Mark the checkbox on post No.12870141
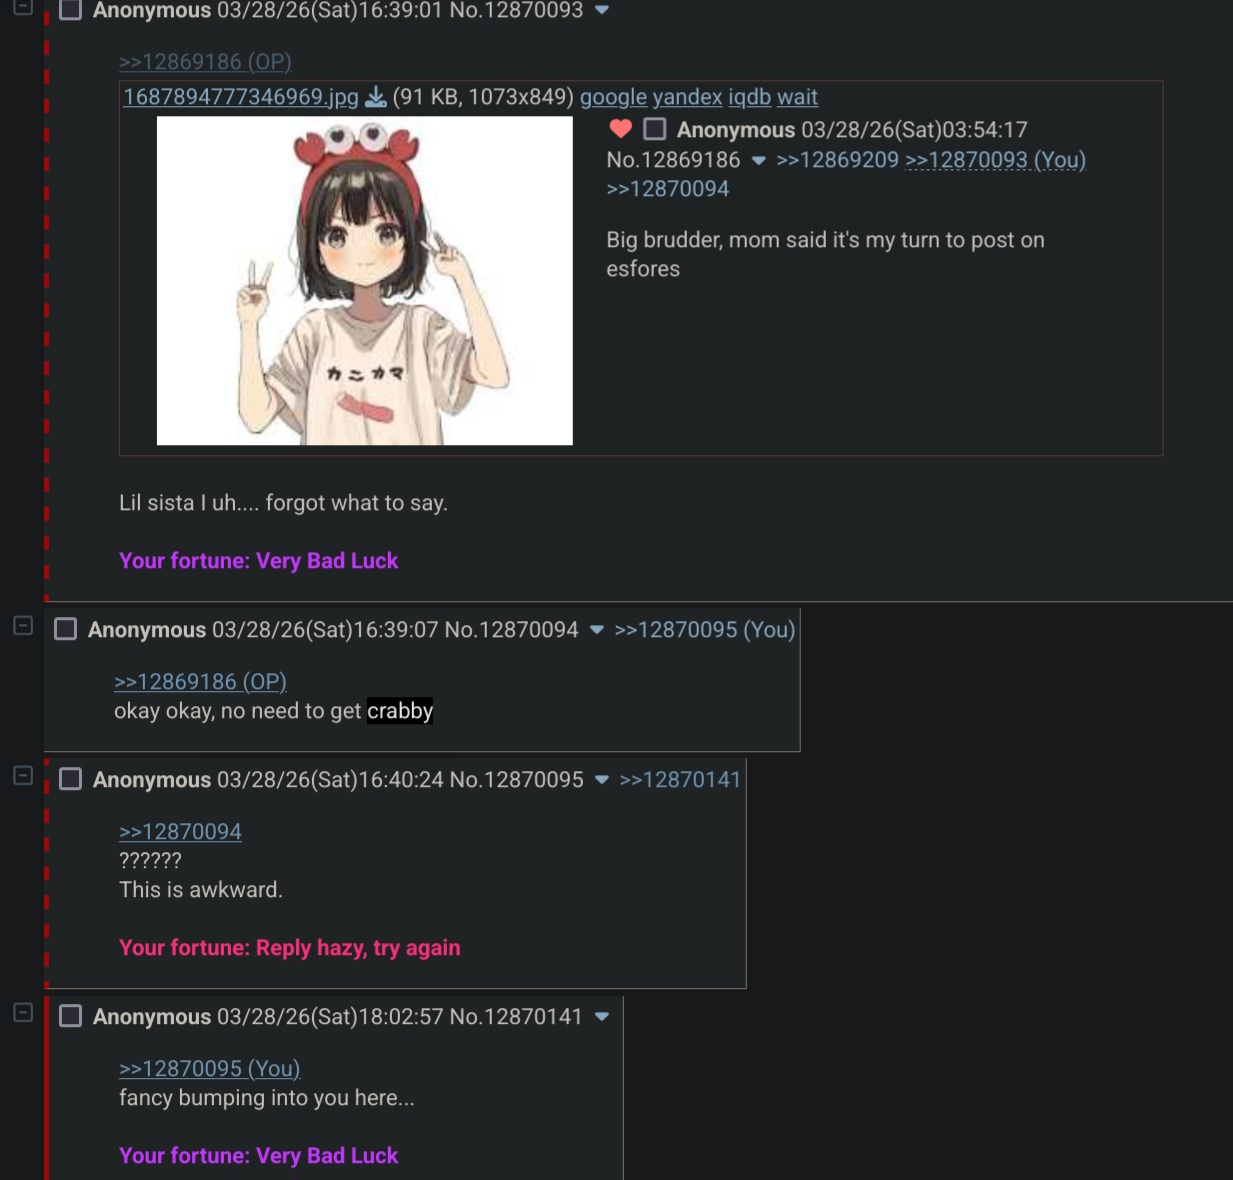This screenshot has width=1233, height=1180. 71,1016
